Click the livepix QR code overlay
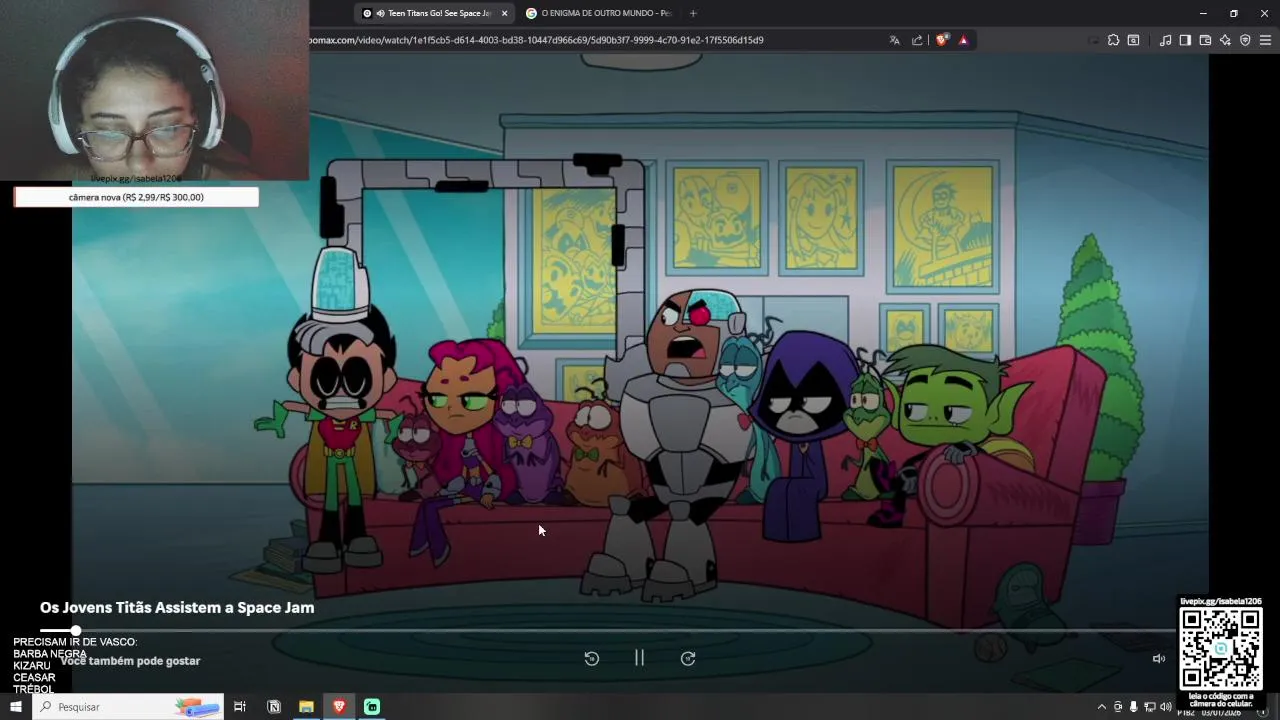Screen dimensions: 1280x720 click(1221, 647)
